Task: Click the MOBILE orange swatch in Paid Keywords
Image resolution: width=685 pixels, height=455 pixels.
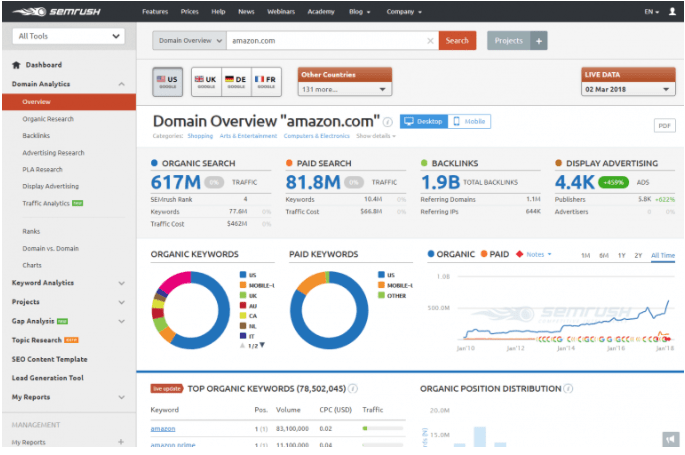Action: pyautogui.click(x=381, y=285)
